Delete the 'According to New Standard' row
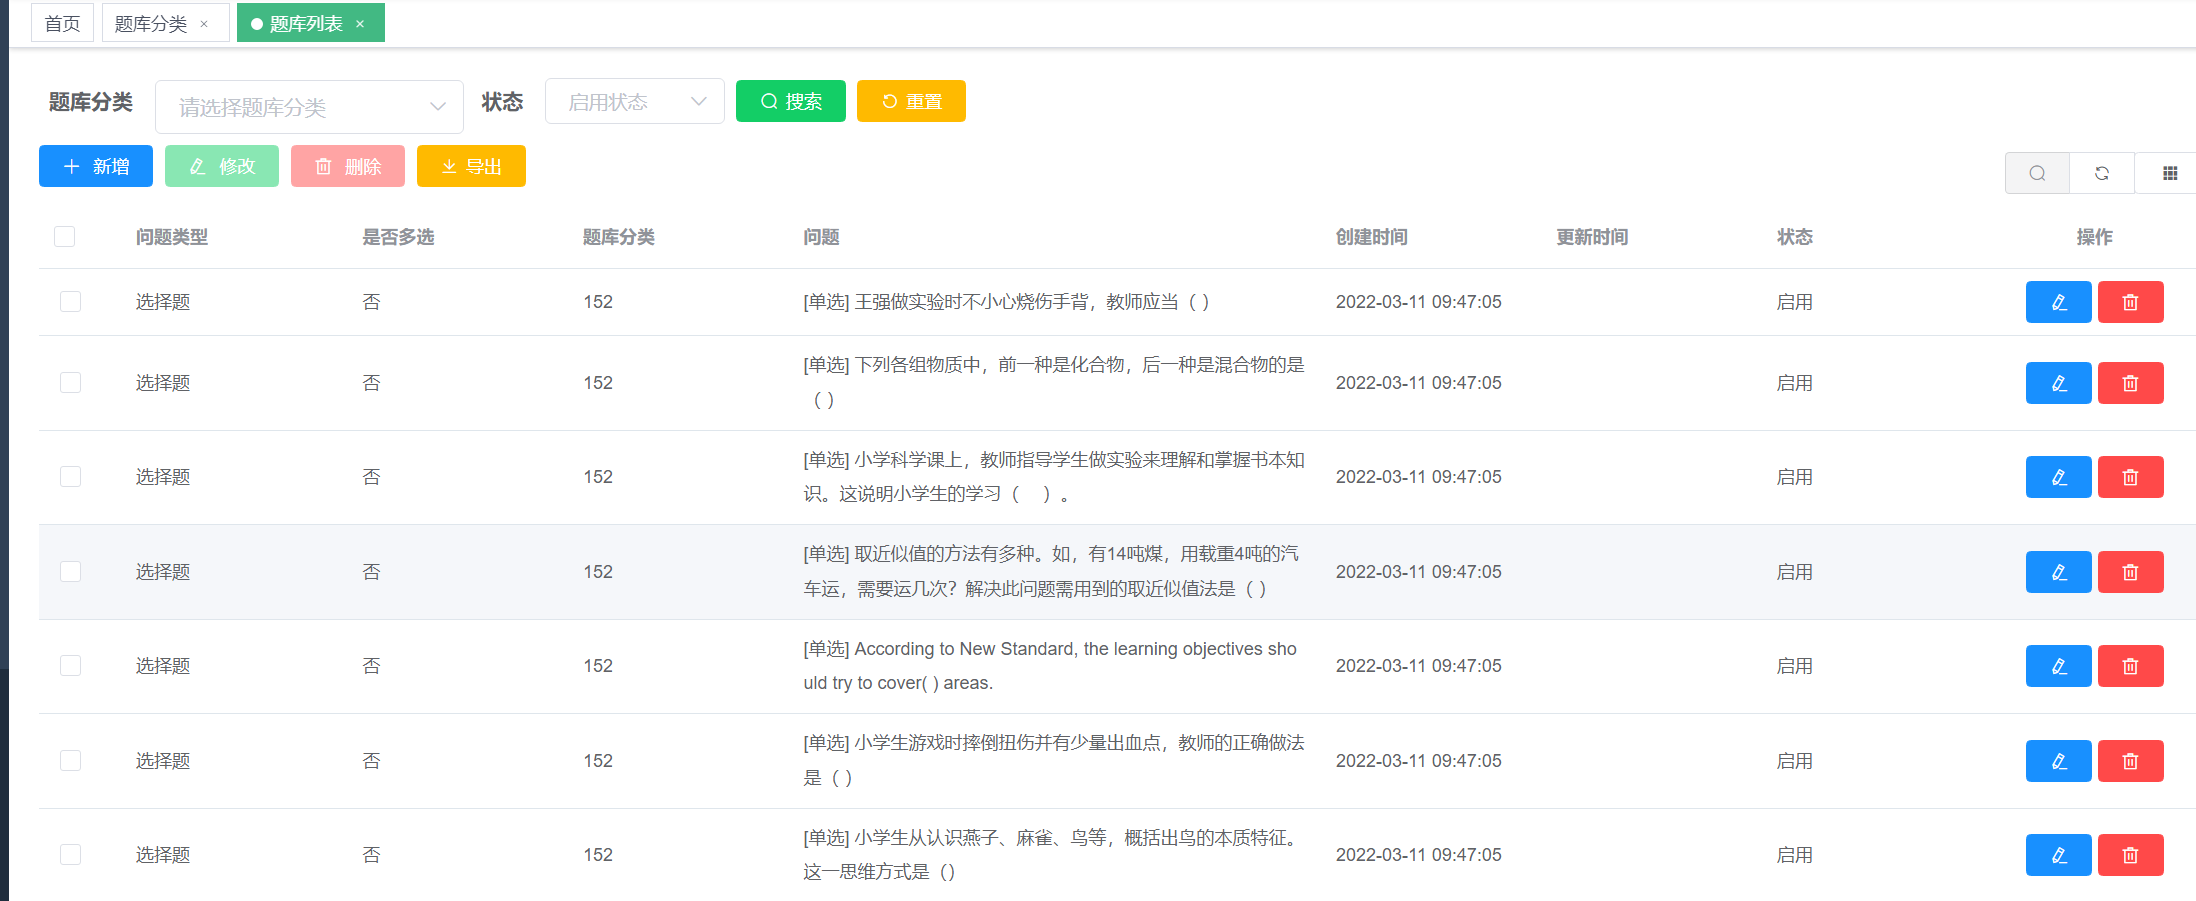This screenshot has width=2196, height=901. (x=2130, y=666)
